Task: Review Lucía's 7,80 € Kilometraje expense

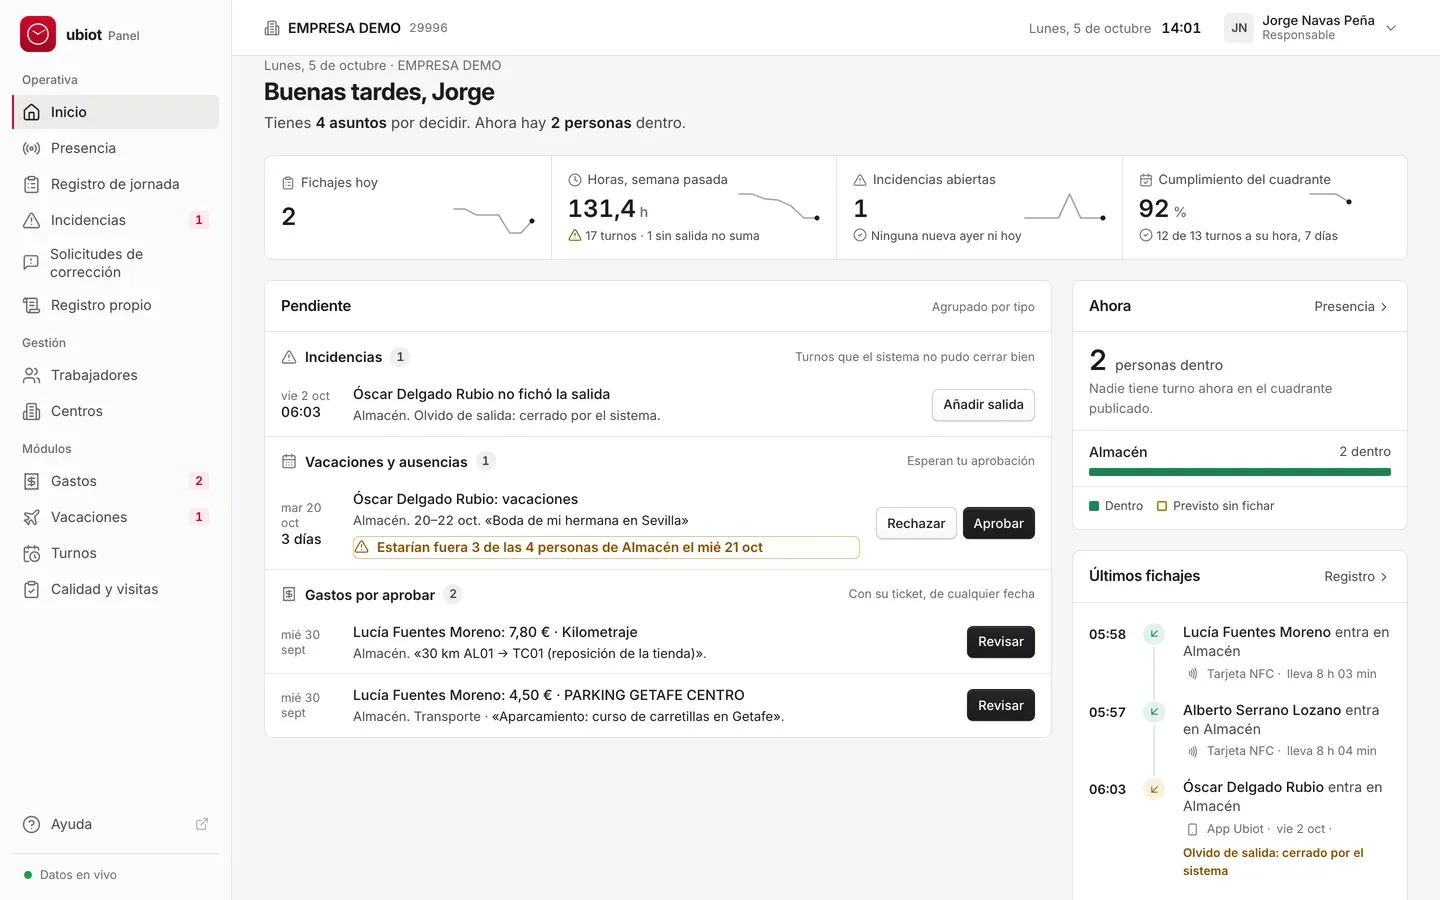Action: click(1001, 642)
